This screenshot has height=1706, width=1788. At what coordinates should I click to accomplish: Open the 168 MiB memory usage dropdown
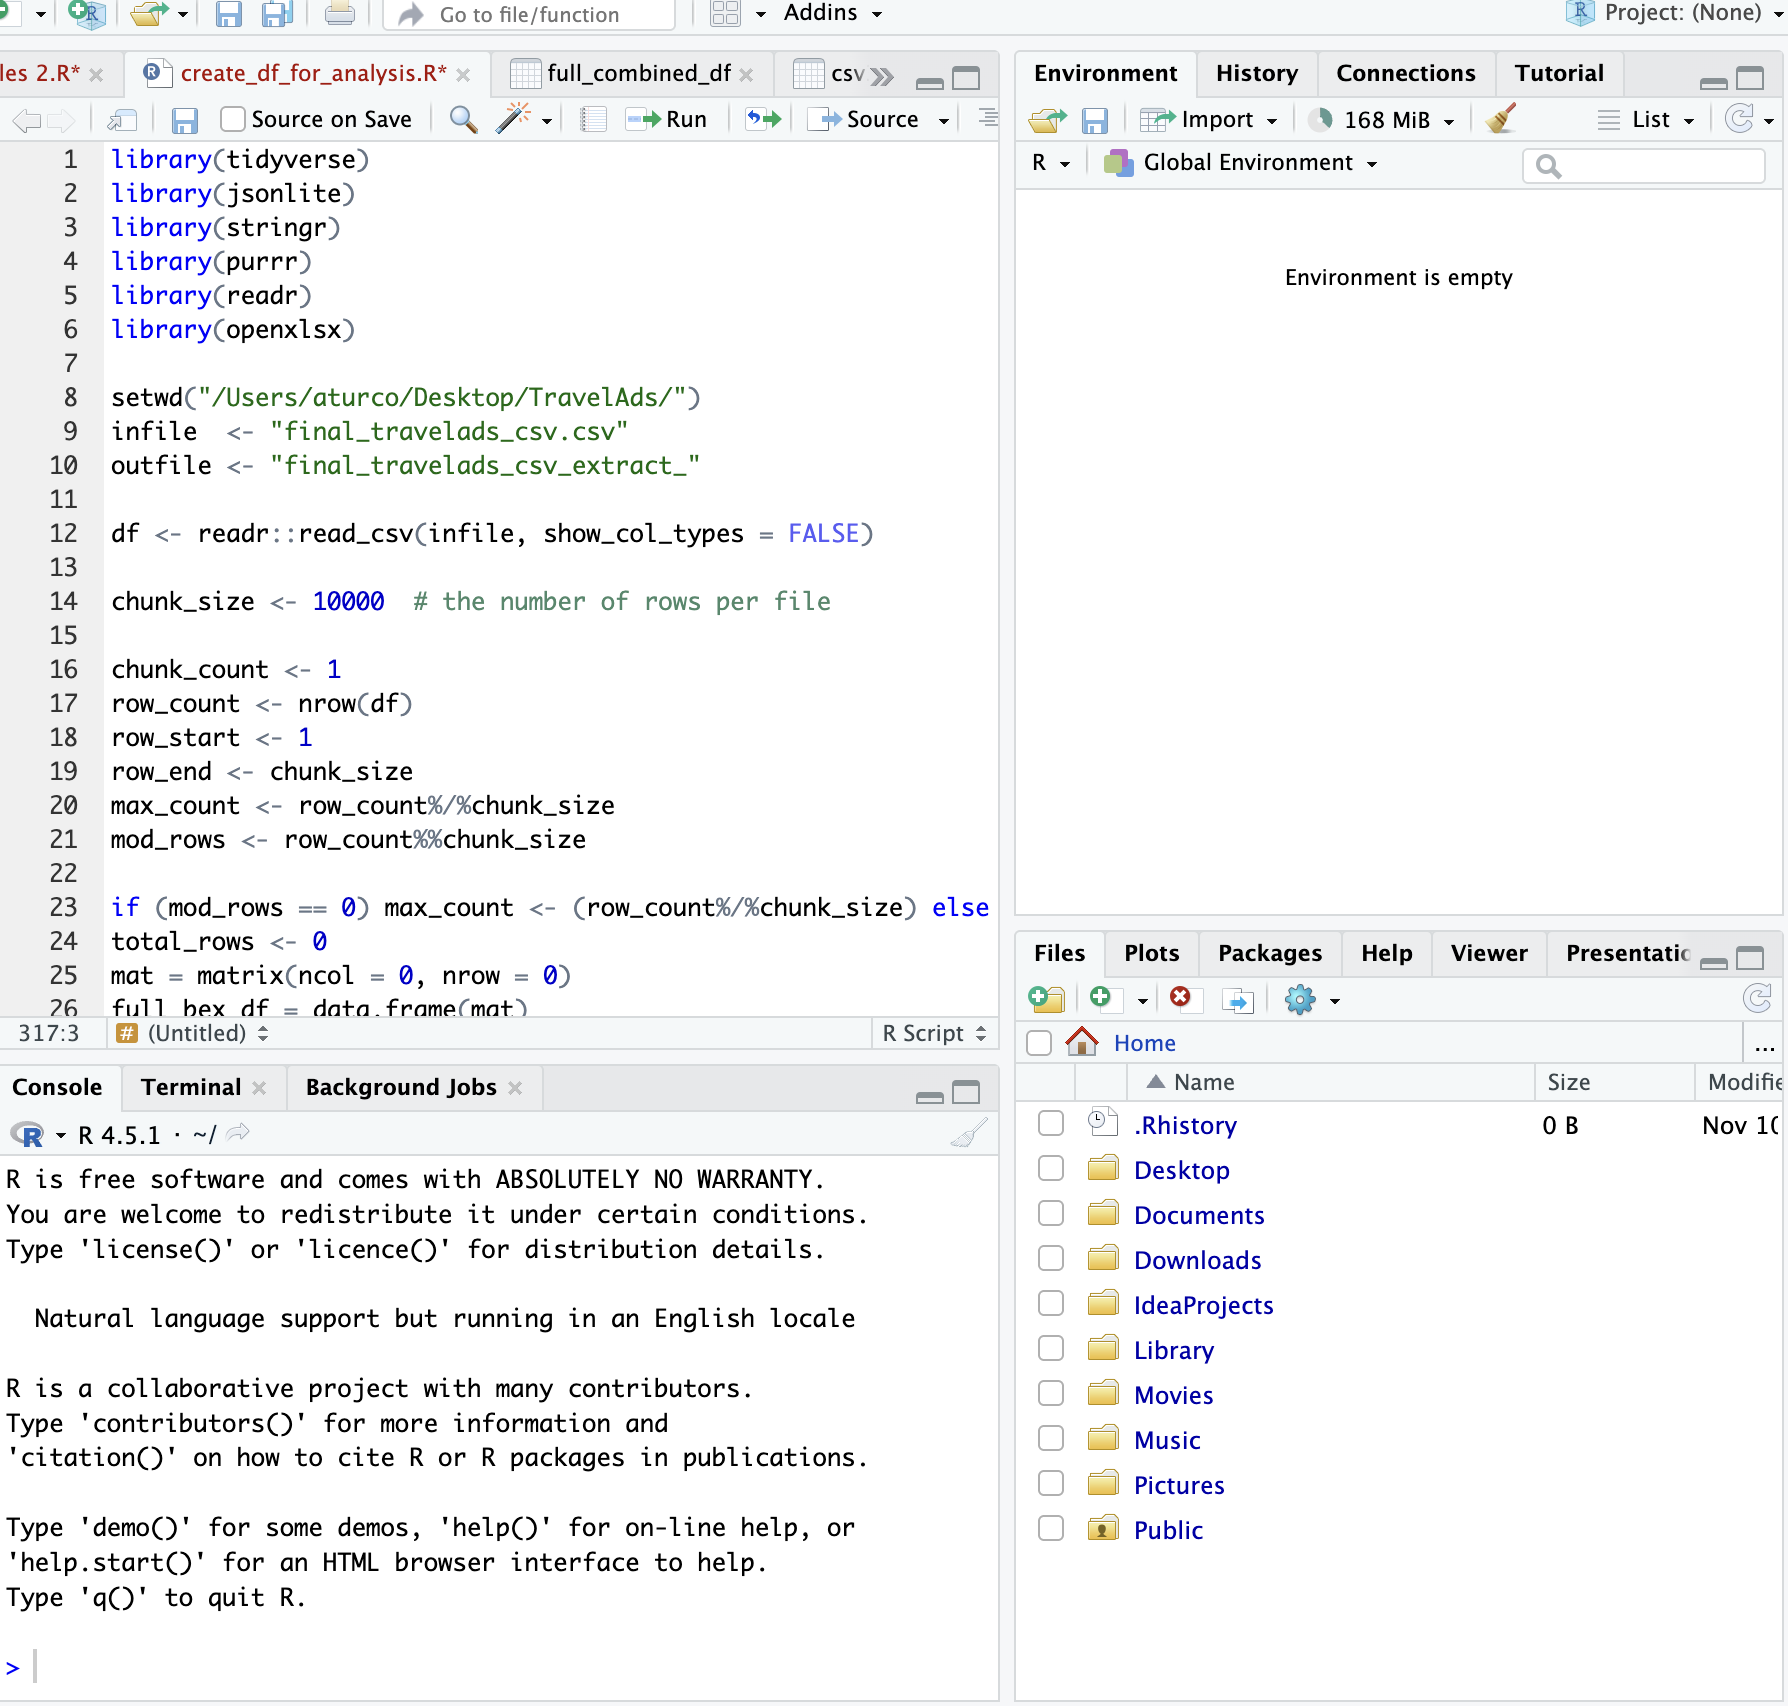tap(1383, 120)
